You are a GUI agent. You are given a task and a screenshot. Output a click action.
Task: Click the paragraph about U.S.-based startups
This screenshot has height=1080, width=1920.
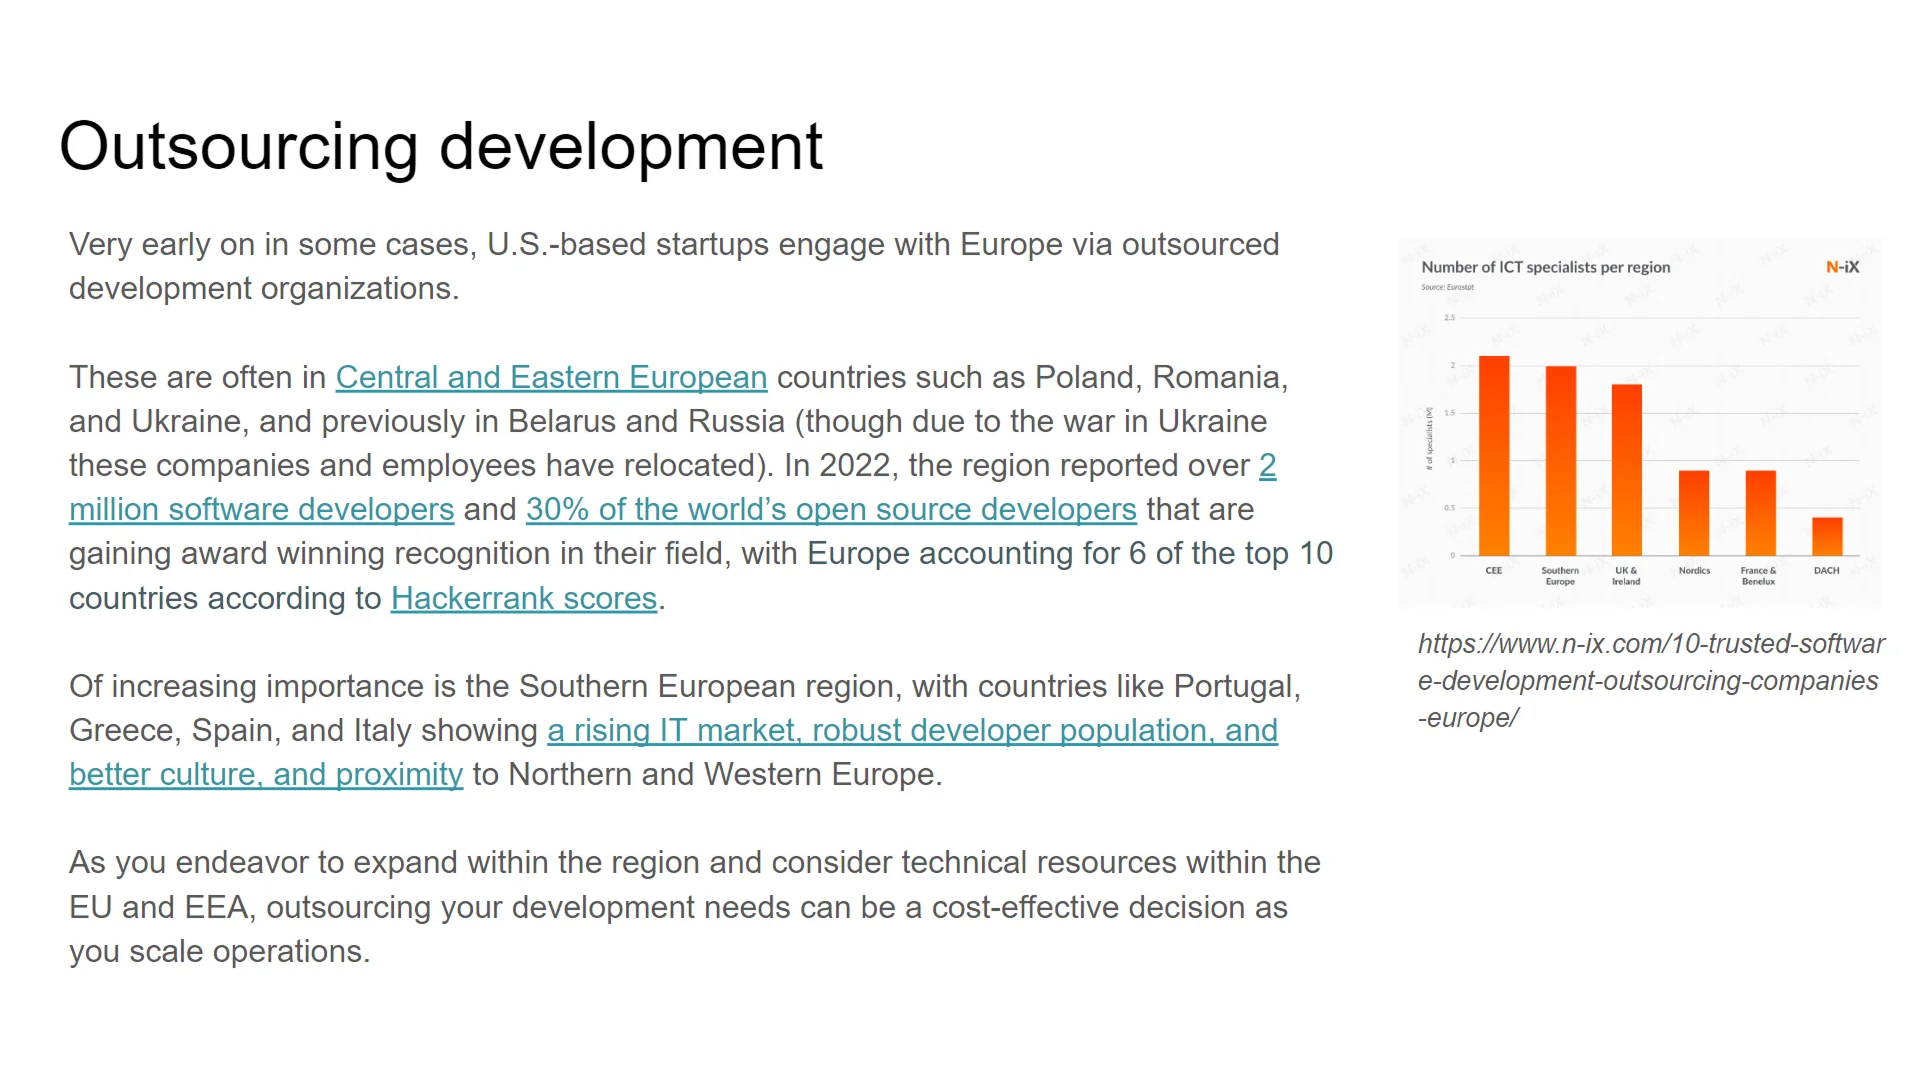673,266
